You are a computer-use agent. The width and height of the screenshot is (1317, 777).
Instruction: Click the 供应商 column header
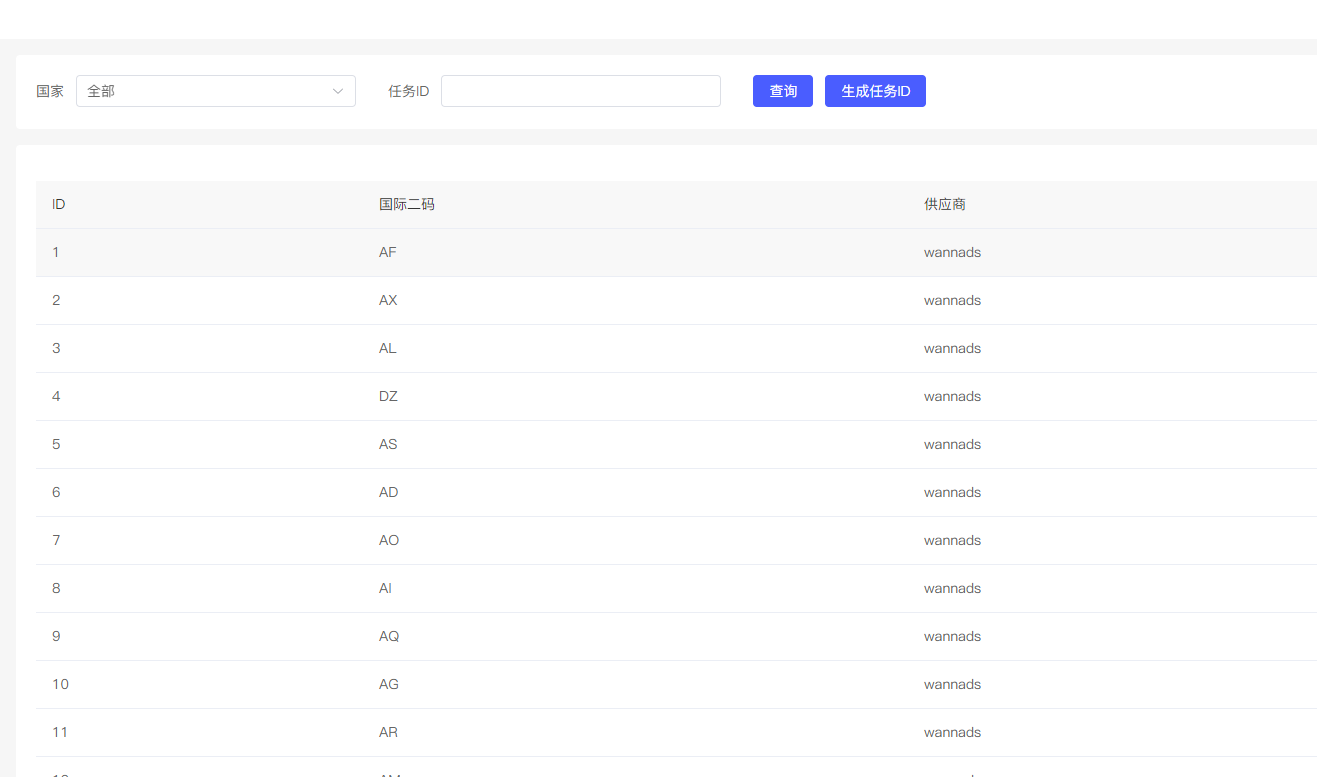tap(945, 204)
